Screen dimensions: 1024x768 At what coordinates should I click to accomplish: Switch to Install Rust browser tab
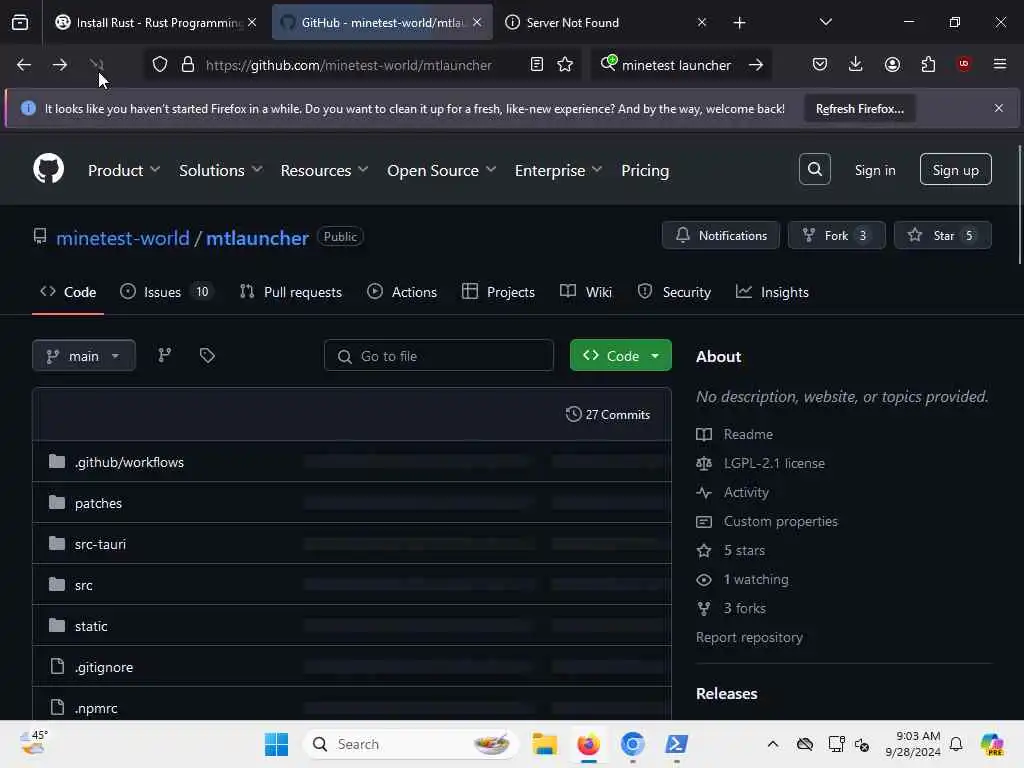click(x=157, y=22)
